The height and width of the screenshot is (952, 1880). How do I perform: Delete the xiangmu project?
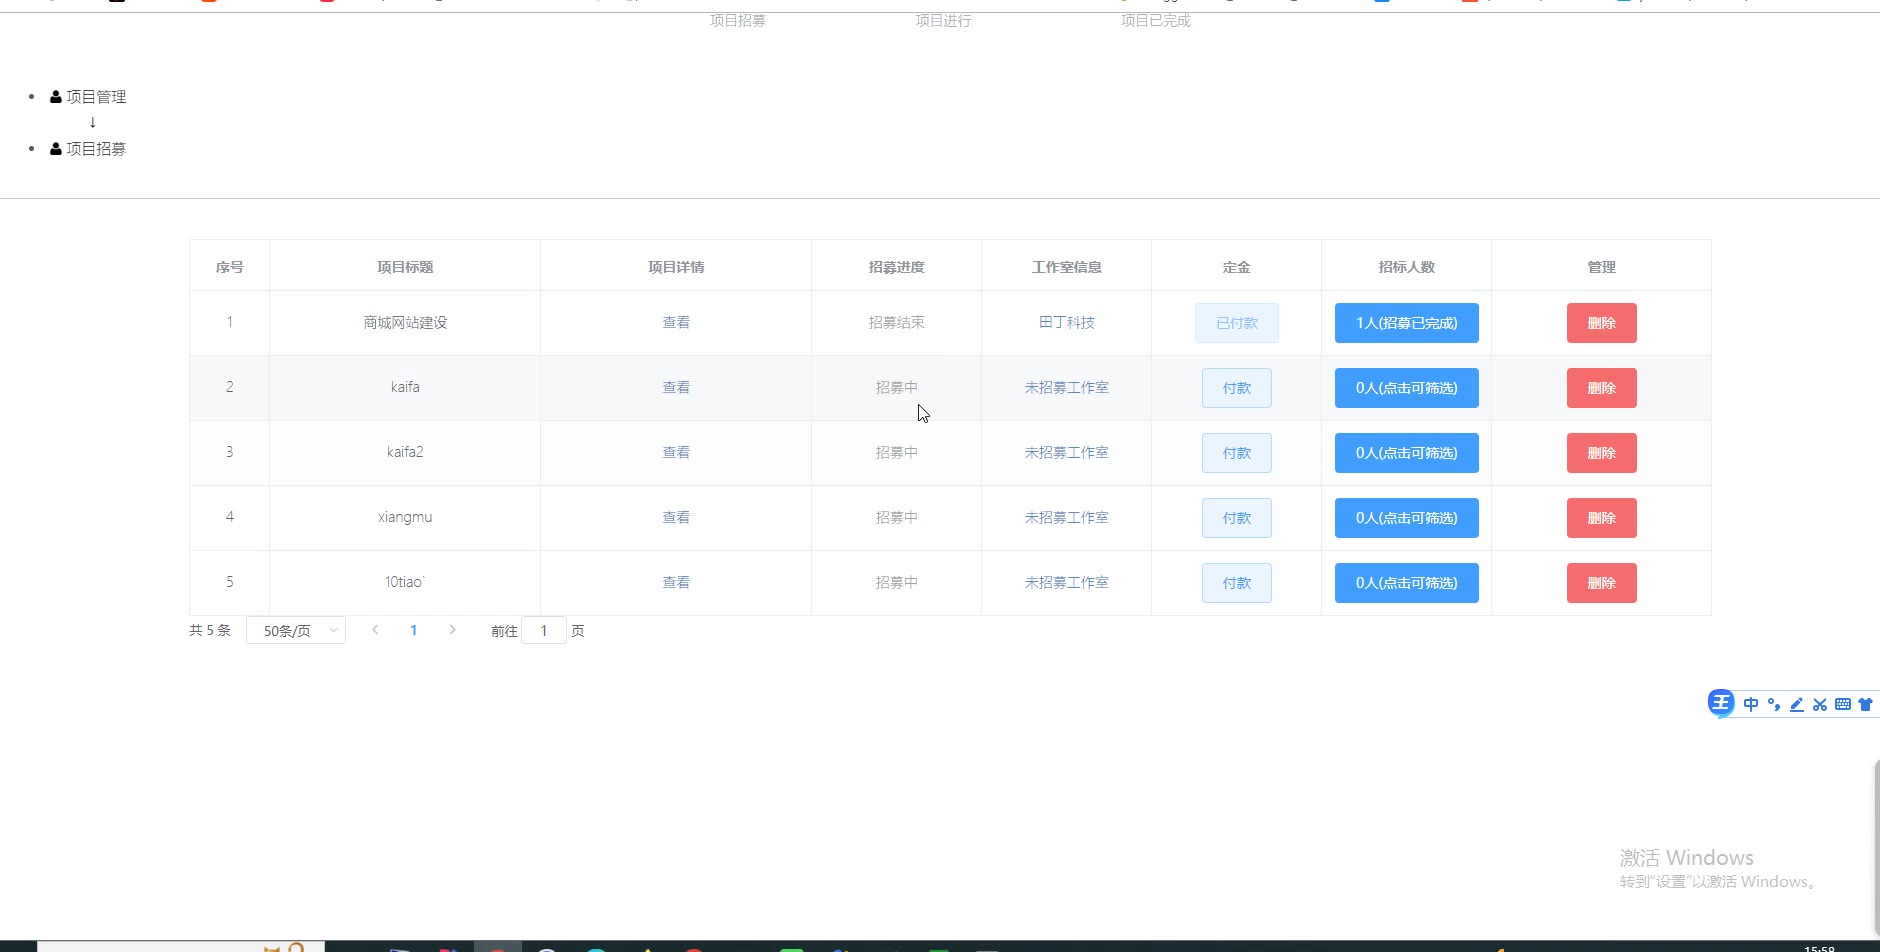(1602, 518)
